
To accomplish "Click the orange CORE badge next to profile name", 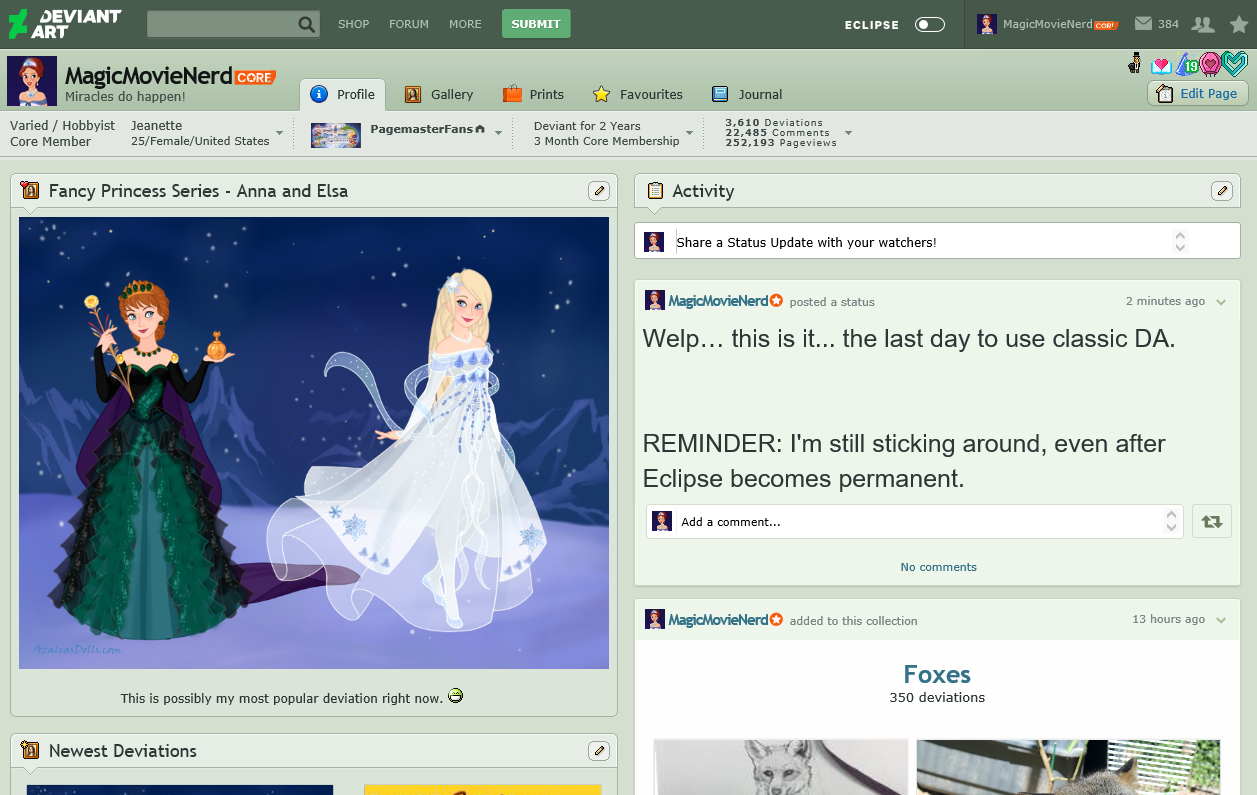I will 255,77.
